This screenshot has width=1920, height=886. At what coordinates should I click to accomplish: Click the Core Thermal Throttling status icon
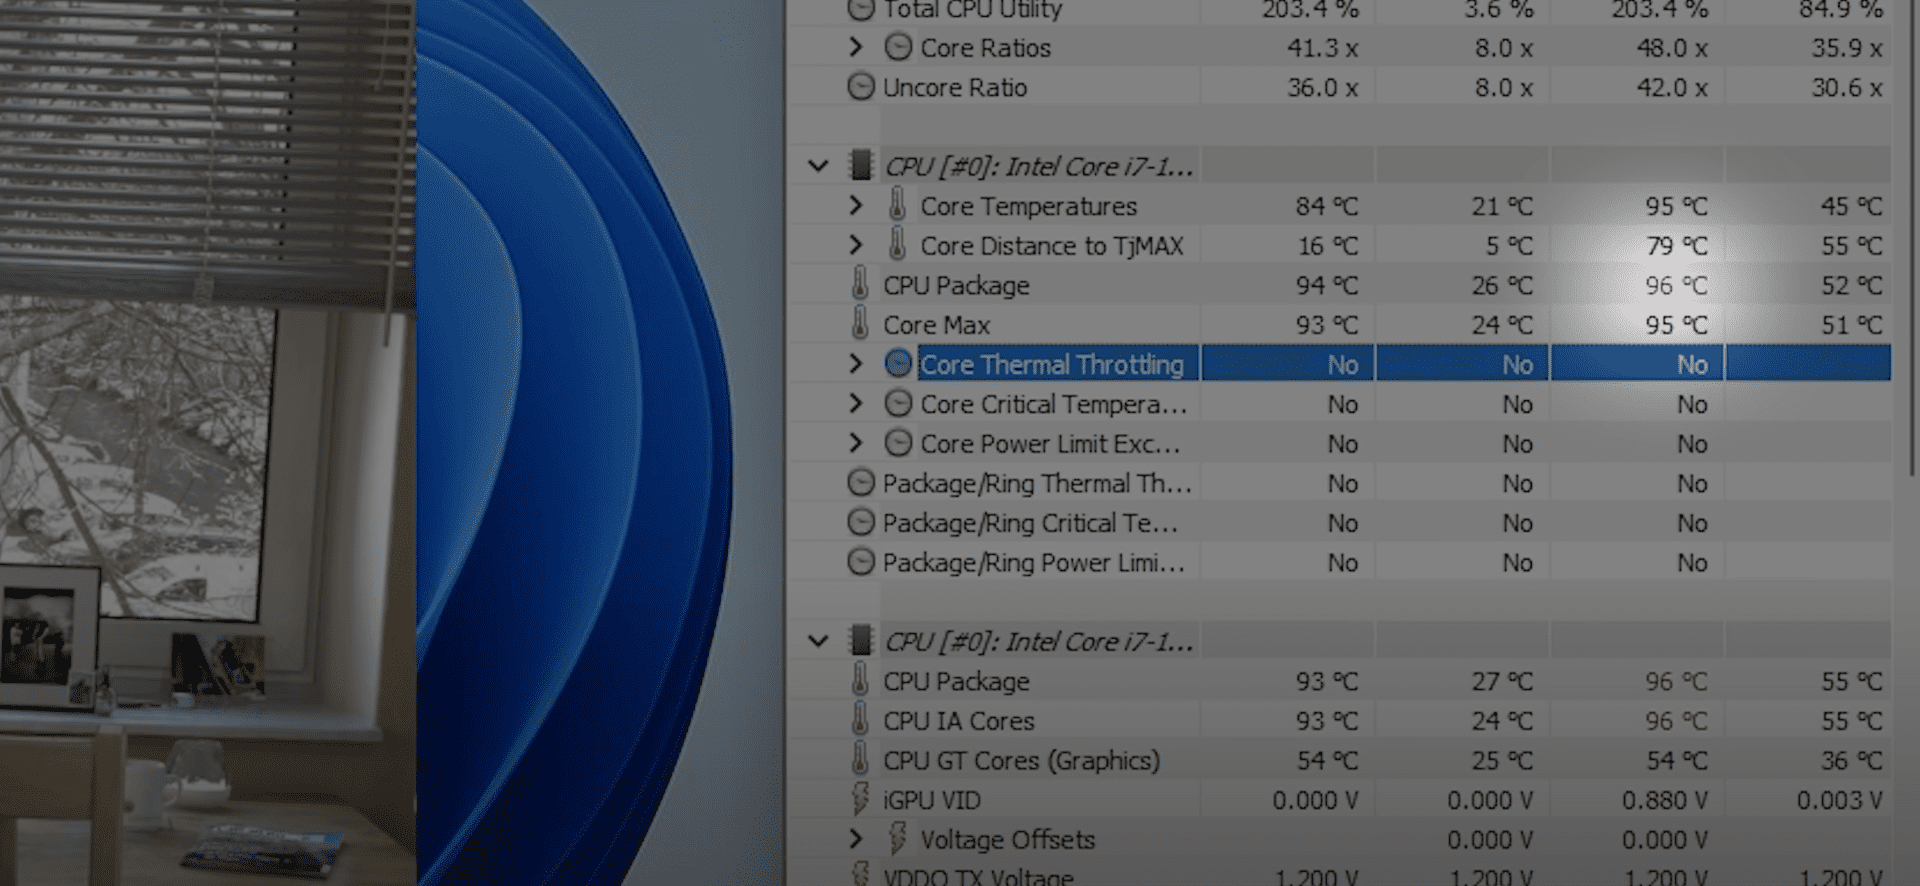point(898,363)
